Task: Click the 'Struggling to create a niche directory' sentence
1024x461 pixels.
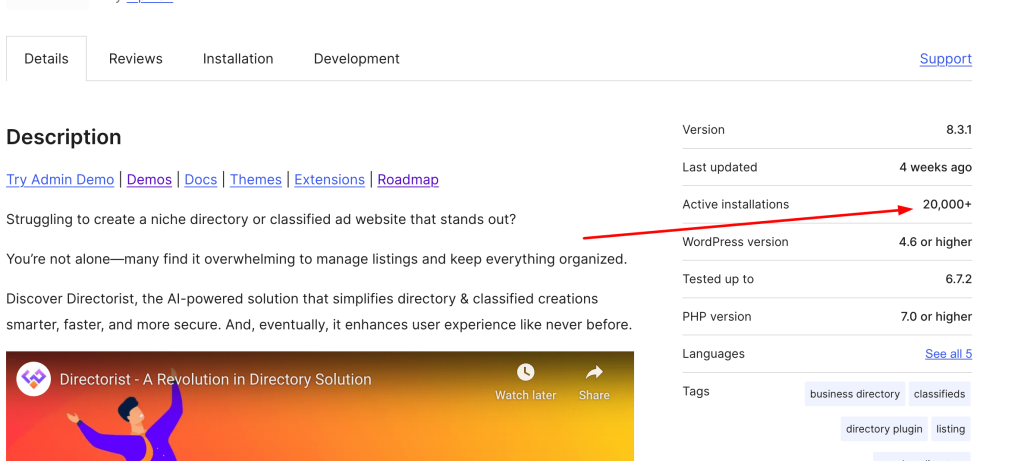Action: [261, 219]
